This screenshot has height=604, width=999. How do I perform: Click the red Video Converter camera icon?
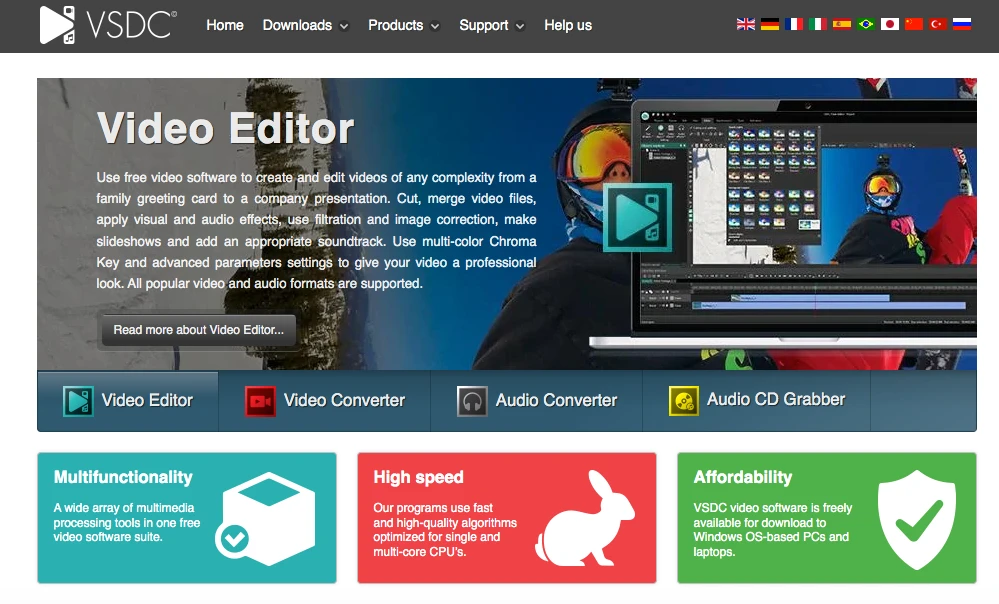[x=260, y=401]
